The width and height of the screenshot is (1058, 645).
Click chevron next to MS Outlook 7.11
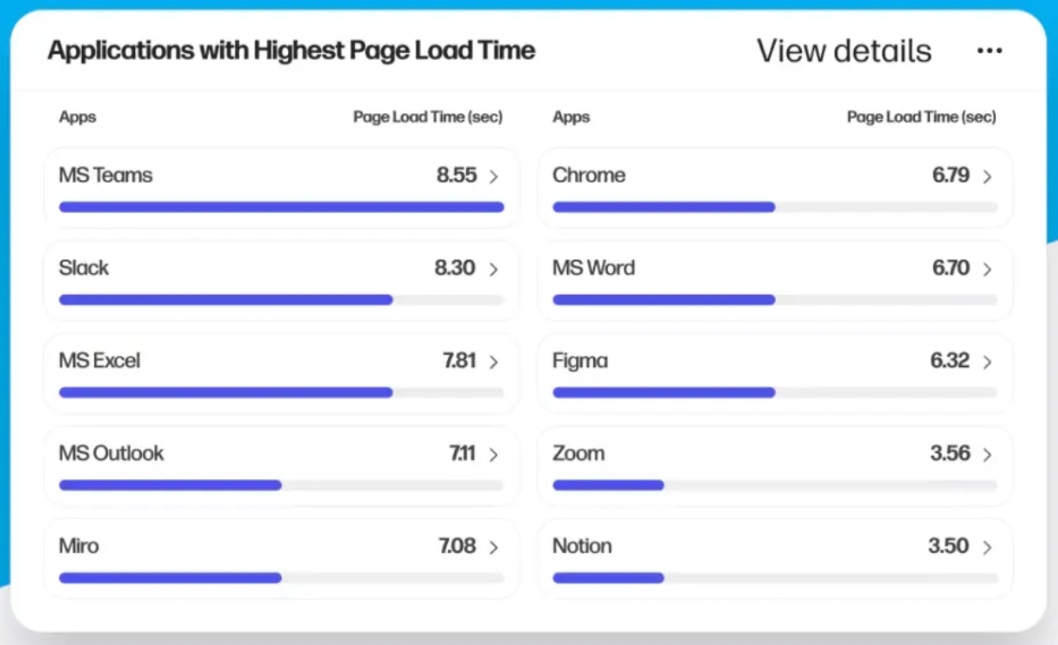493,455
